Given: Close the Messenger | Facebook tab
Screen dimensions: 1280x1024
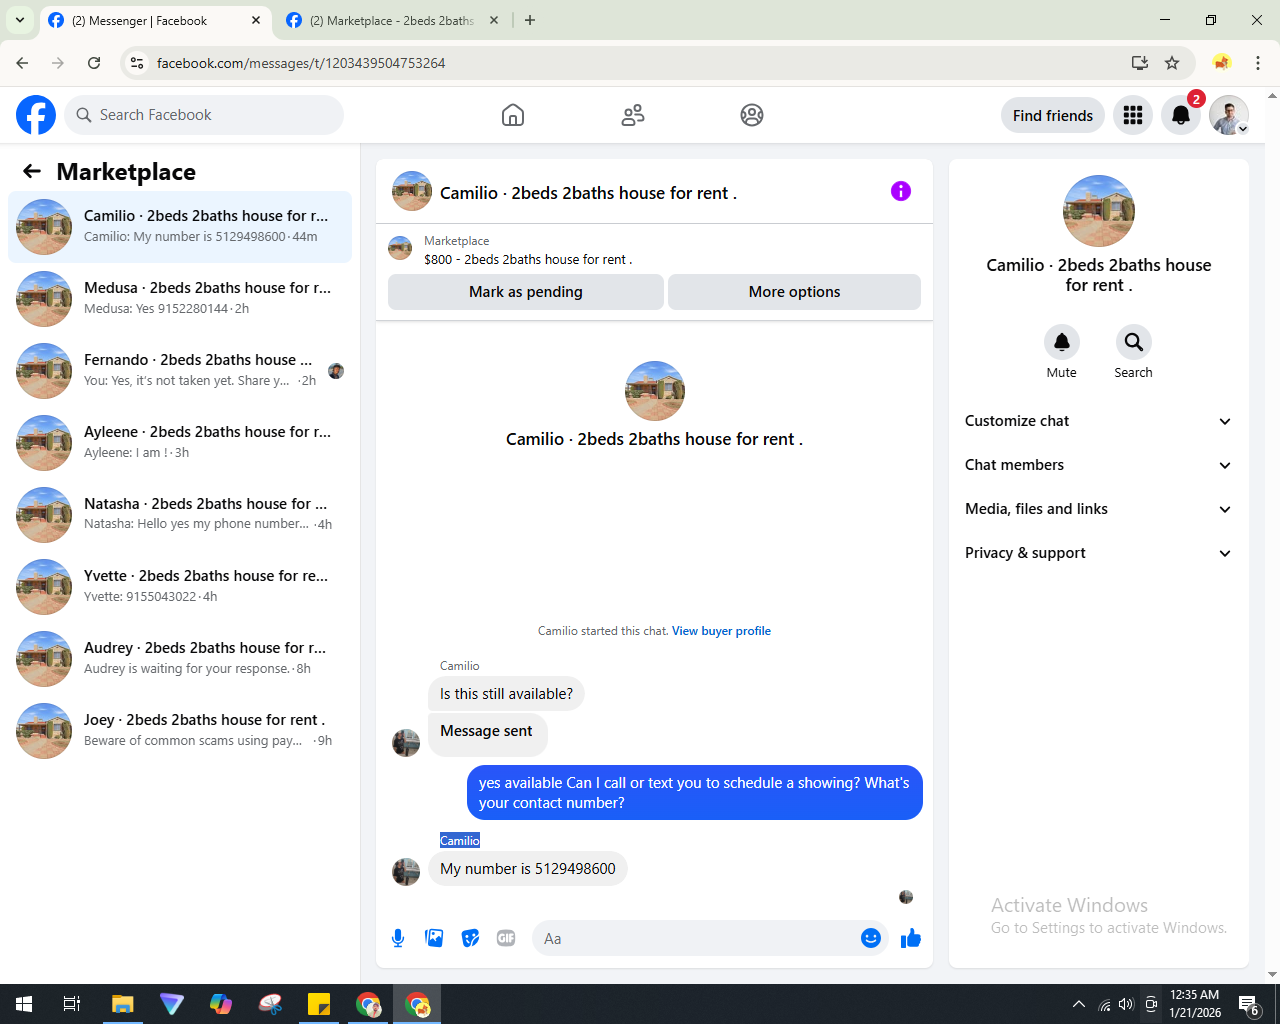Looking at the screenshot, I should (256, 20).
